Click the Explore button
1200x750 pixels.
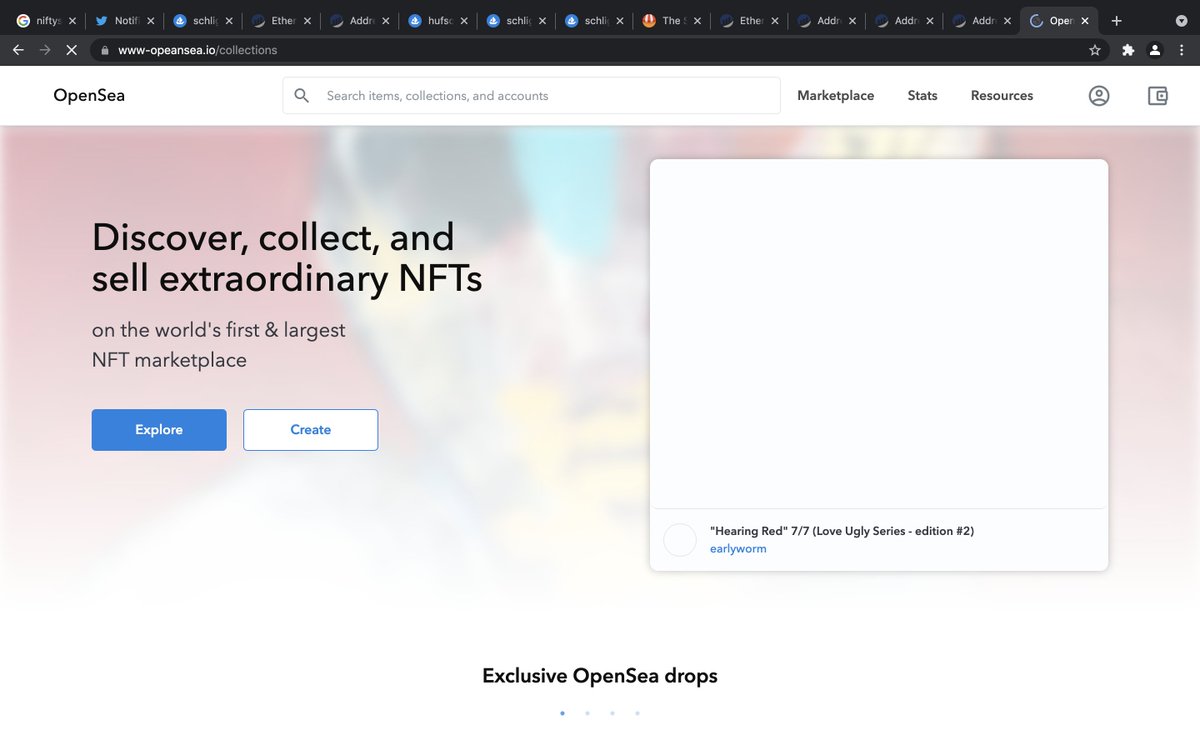[159, 430]
